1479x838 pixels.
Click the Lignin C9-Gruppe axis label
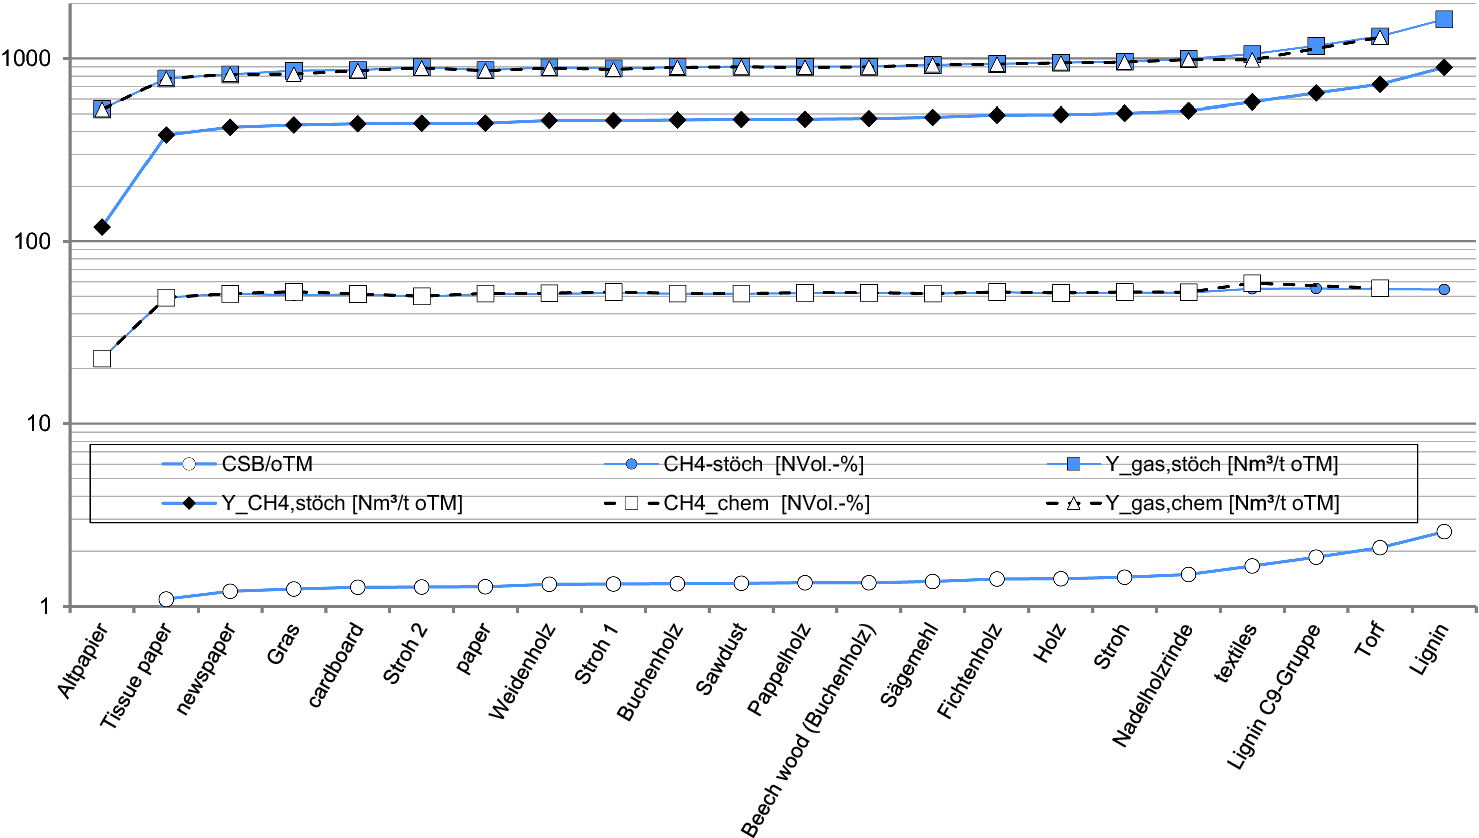tap(1273, 697)
